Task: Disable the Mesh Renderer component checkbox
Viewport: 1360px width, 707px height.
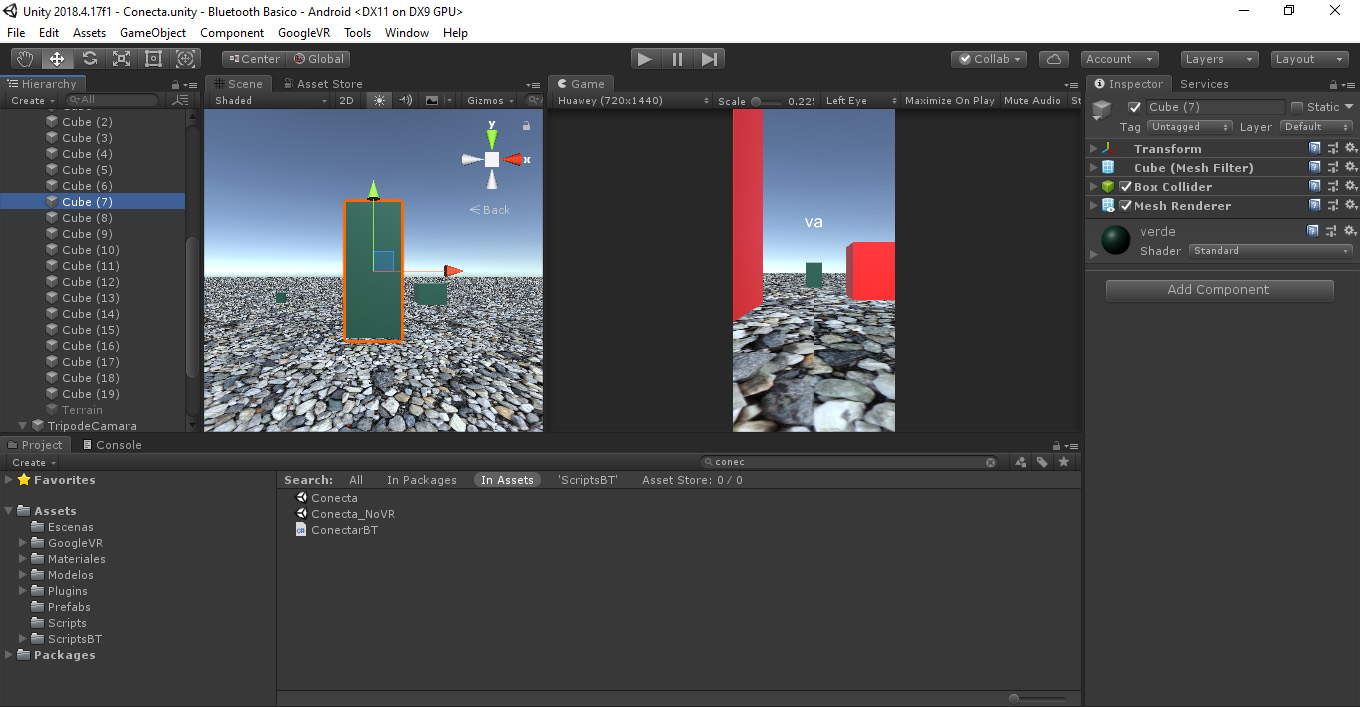Action: [x=1126, y=206]
